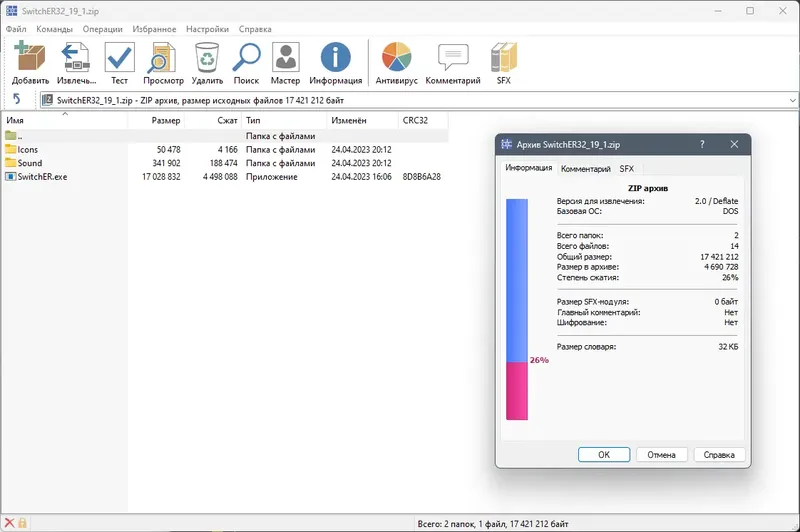Confirm with the OK button
This screenshot has width=800, height=532.
604,454
